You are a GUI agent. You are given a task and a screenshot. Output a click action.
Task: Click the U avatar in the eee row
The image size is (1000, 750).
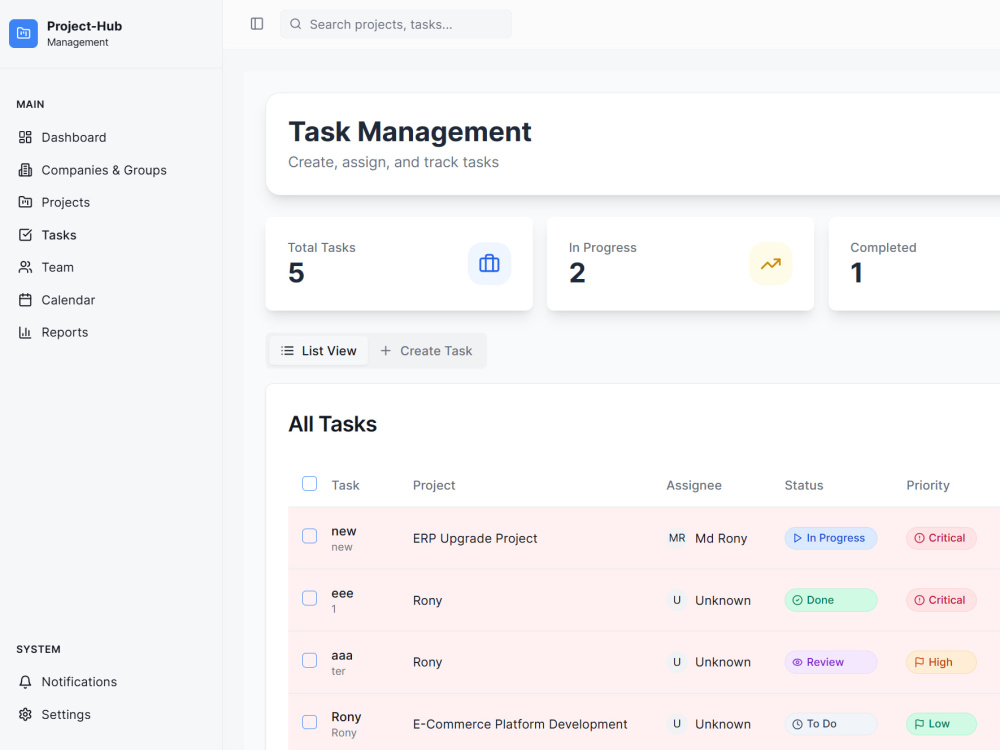[x=677, y=600]
